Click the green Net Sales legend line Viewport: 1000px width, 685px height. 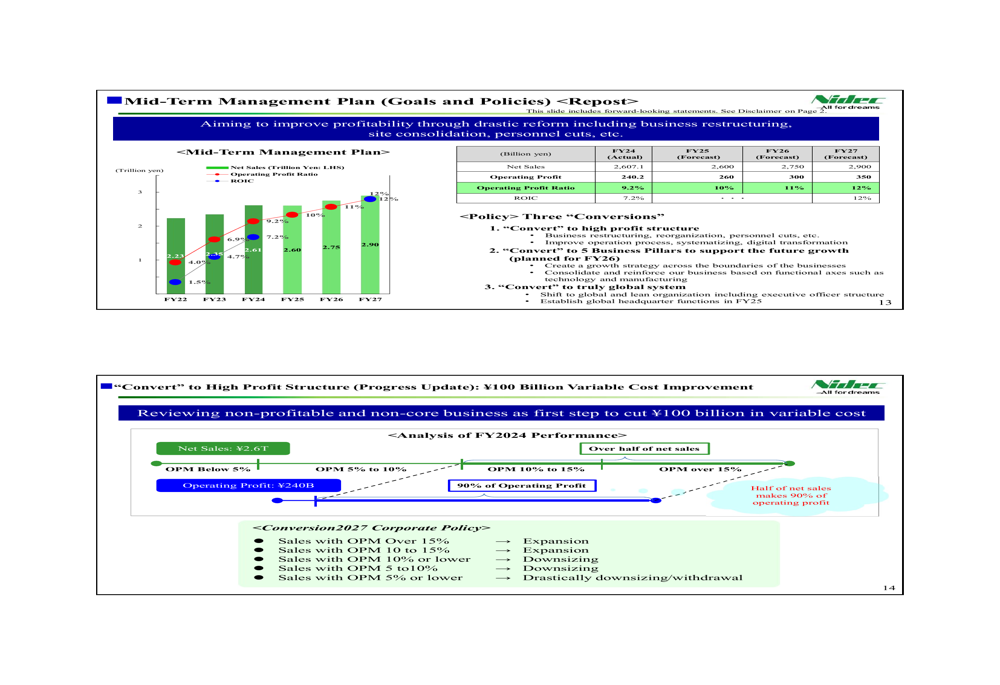click(215, 167)
